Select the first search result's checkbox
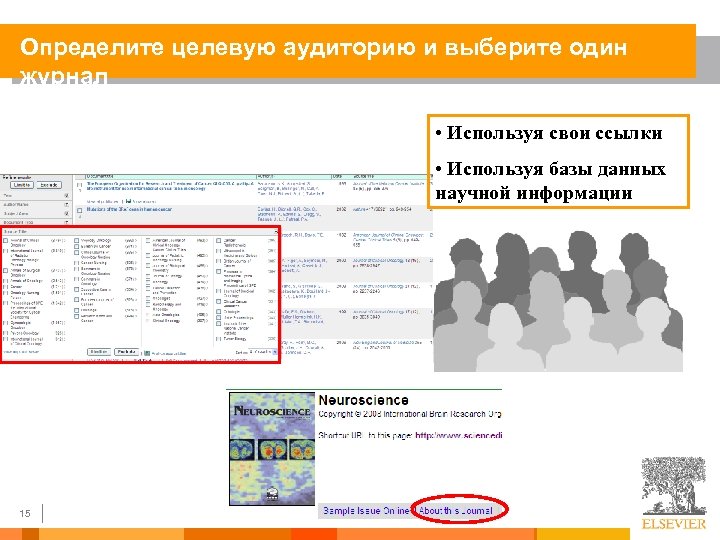The width and height of the screenshot is (720, 540). (x=79, y=186)
